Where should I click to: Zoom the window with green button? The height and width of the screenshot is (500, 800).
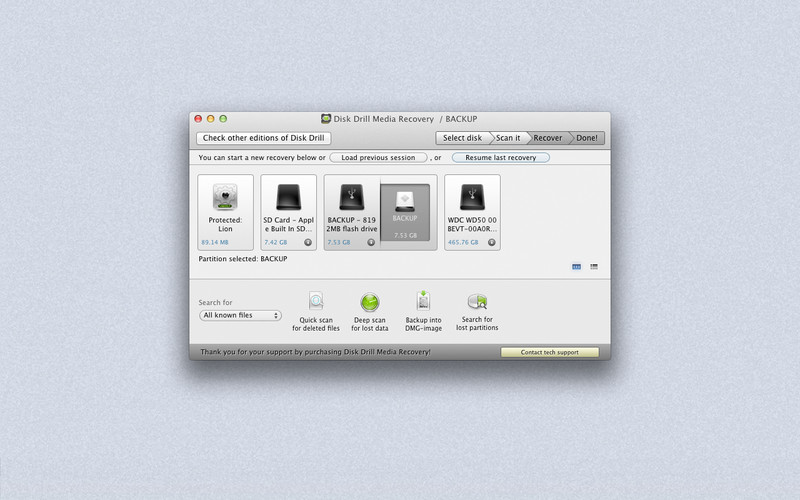(223, 119)
